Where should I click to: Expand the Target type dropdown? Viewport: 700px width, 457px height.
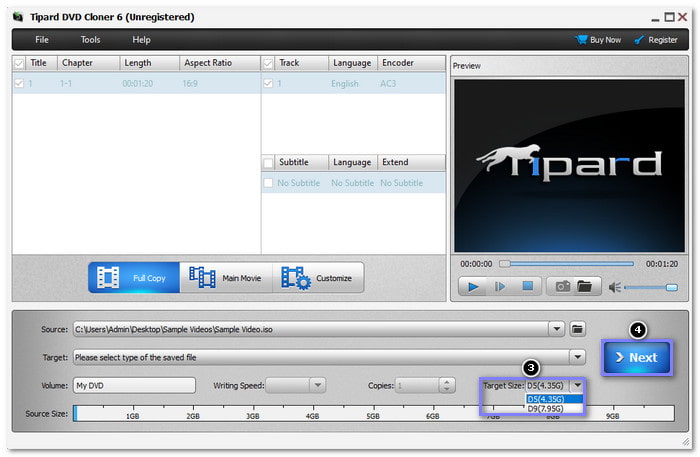click(577, 357)
